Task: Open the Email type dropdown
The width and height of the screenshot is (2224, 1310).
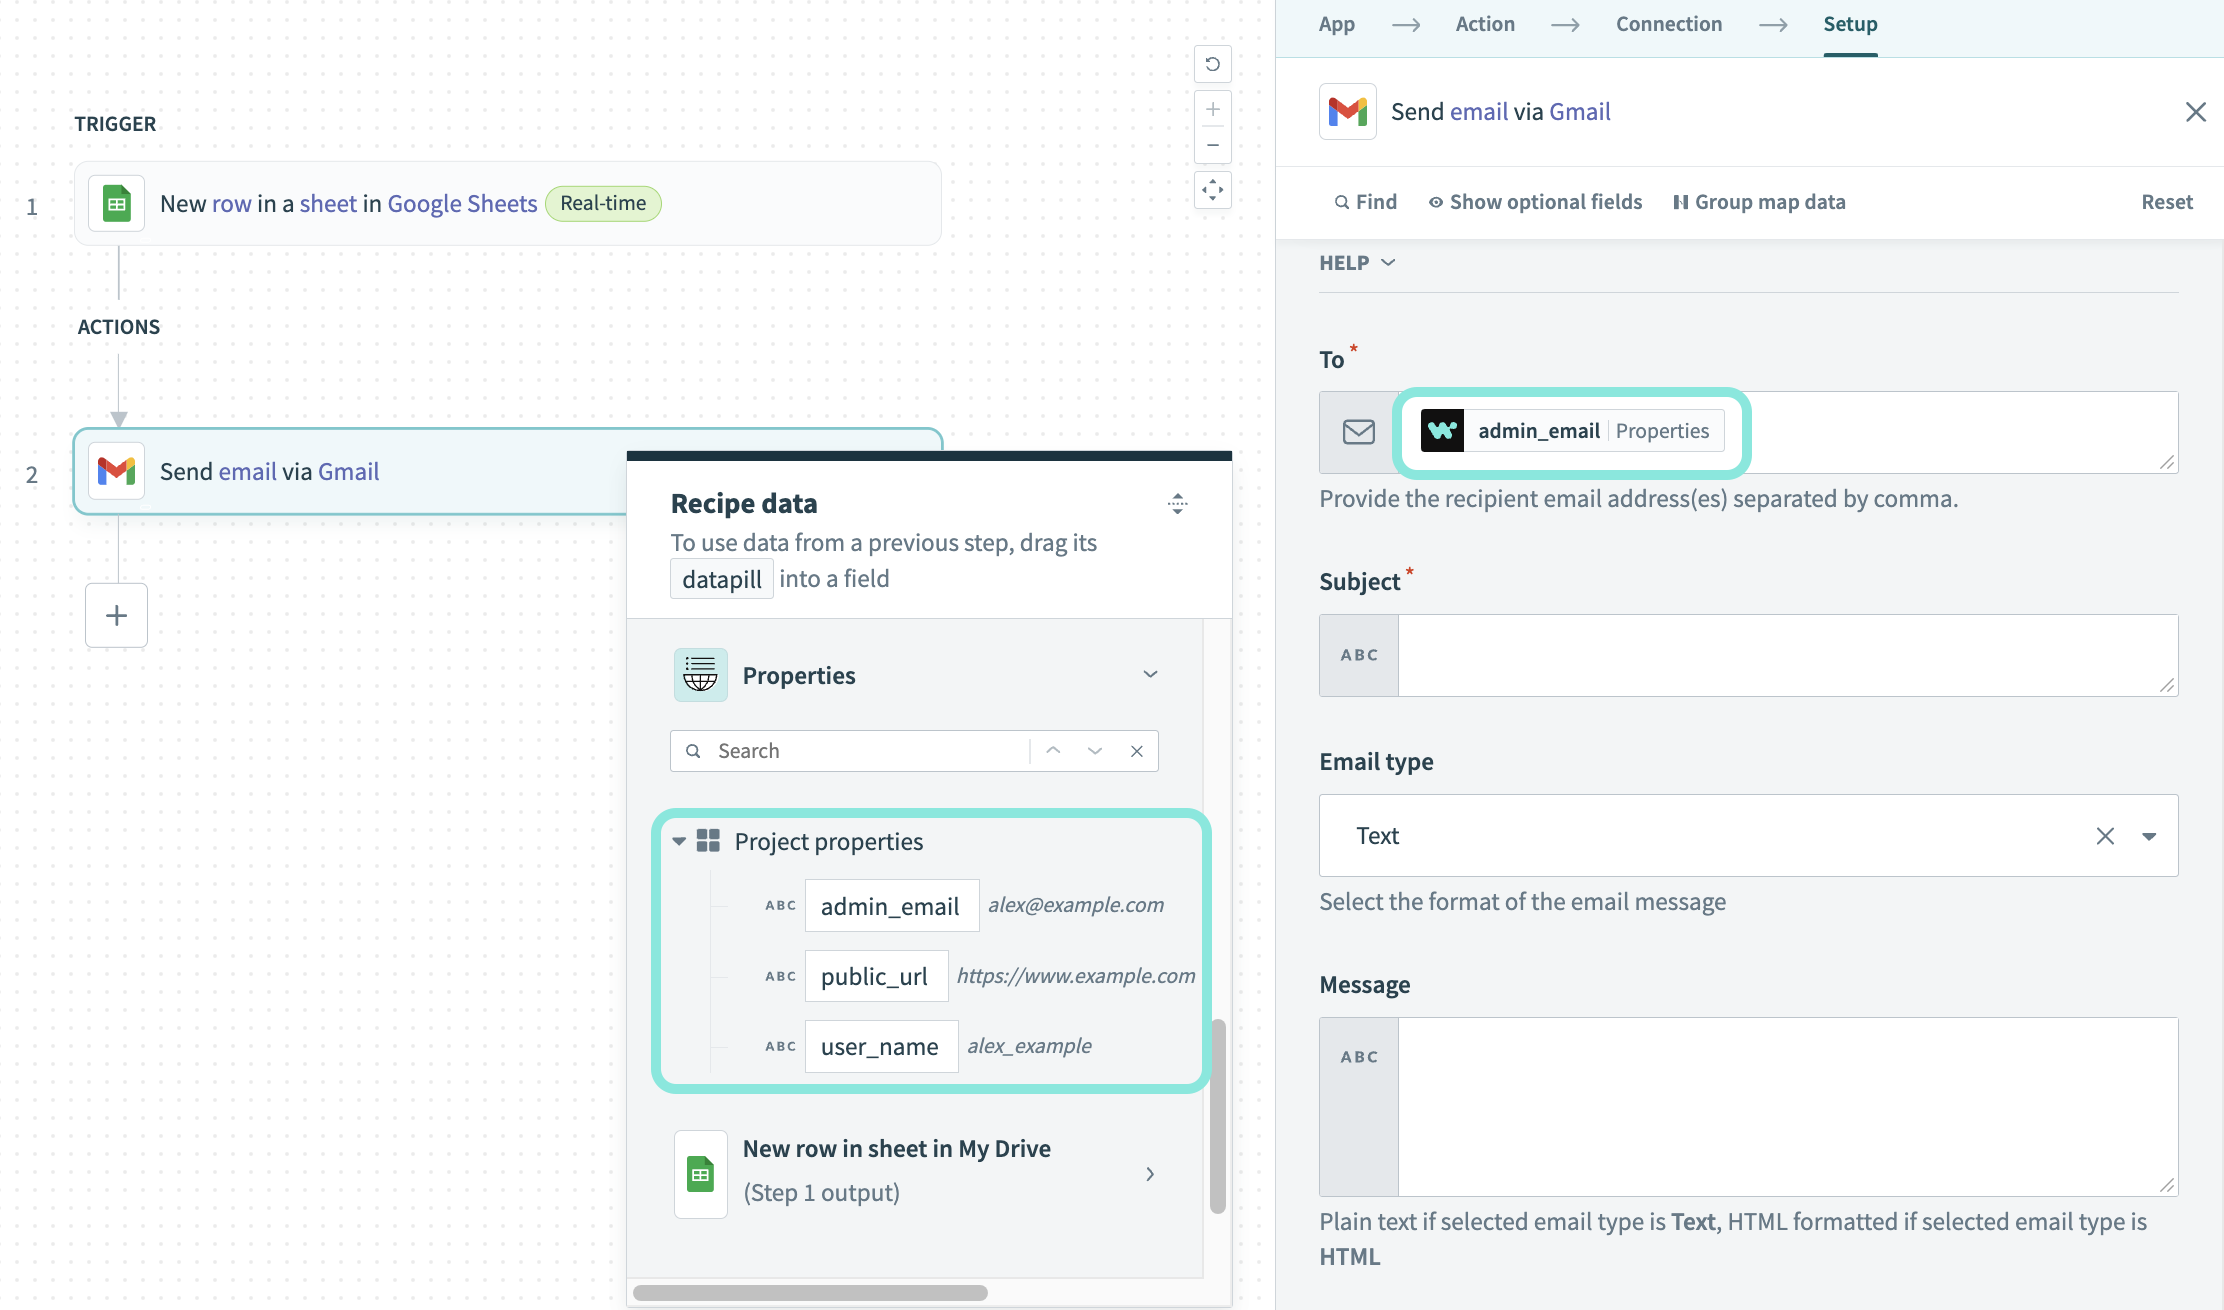Action: [2150, 835]
